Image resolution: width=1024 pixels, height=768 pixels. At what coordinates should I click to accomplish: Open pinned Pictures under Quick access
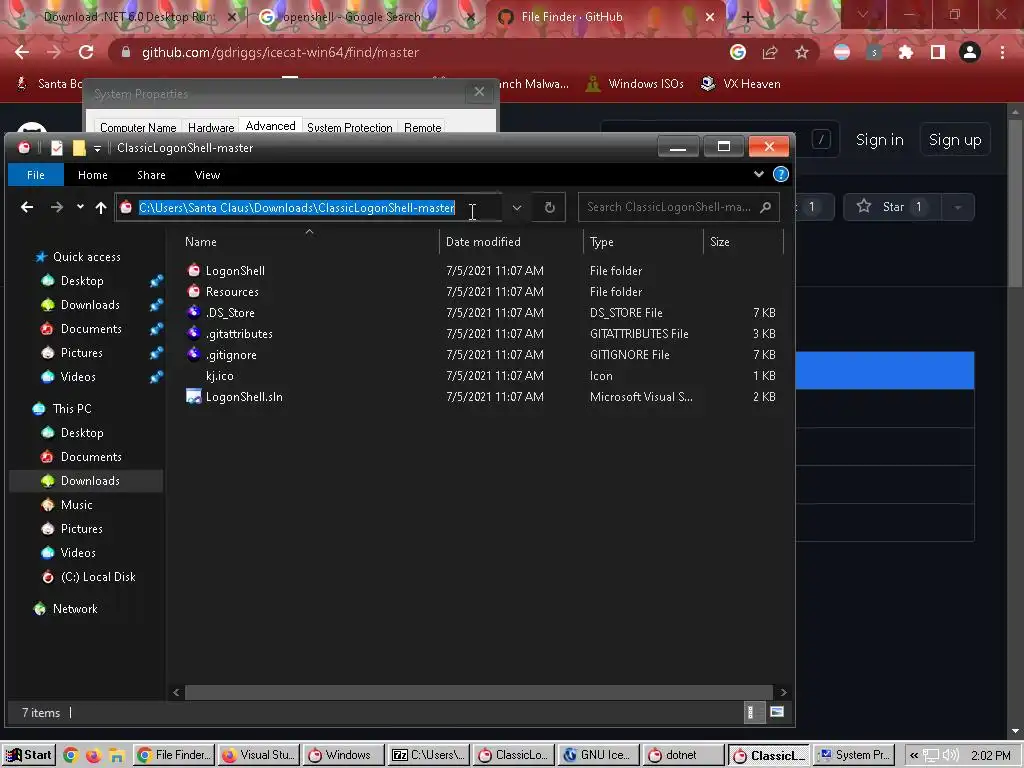point(82,353)
